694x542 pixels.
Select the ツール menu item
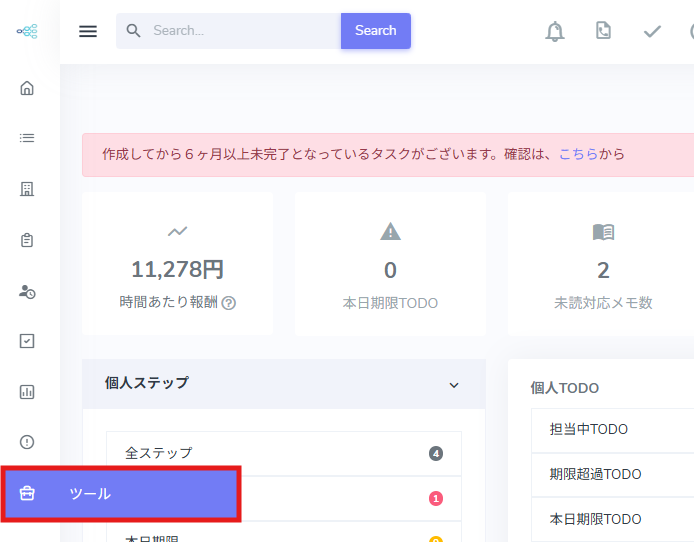[x=120, y=494]
